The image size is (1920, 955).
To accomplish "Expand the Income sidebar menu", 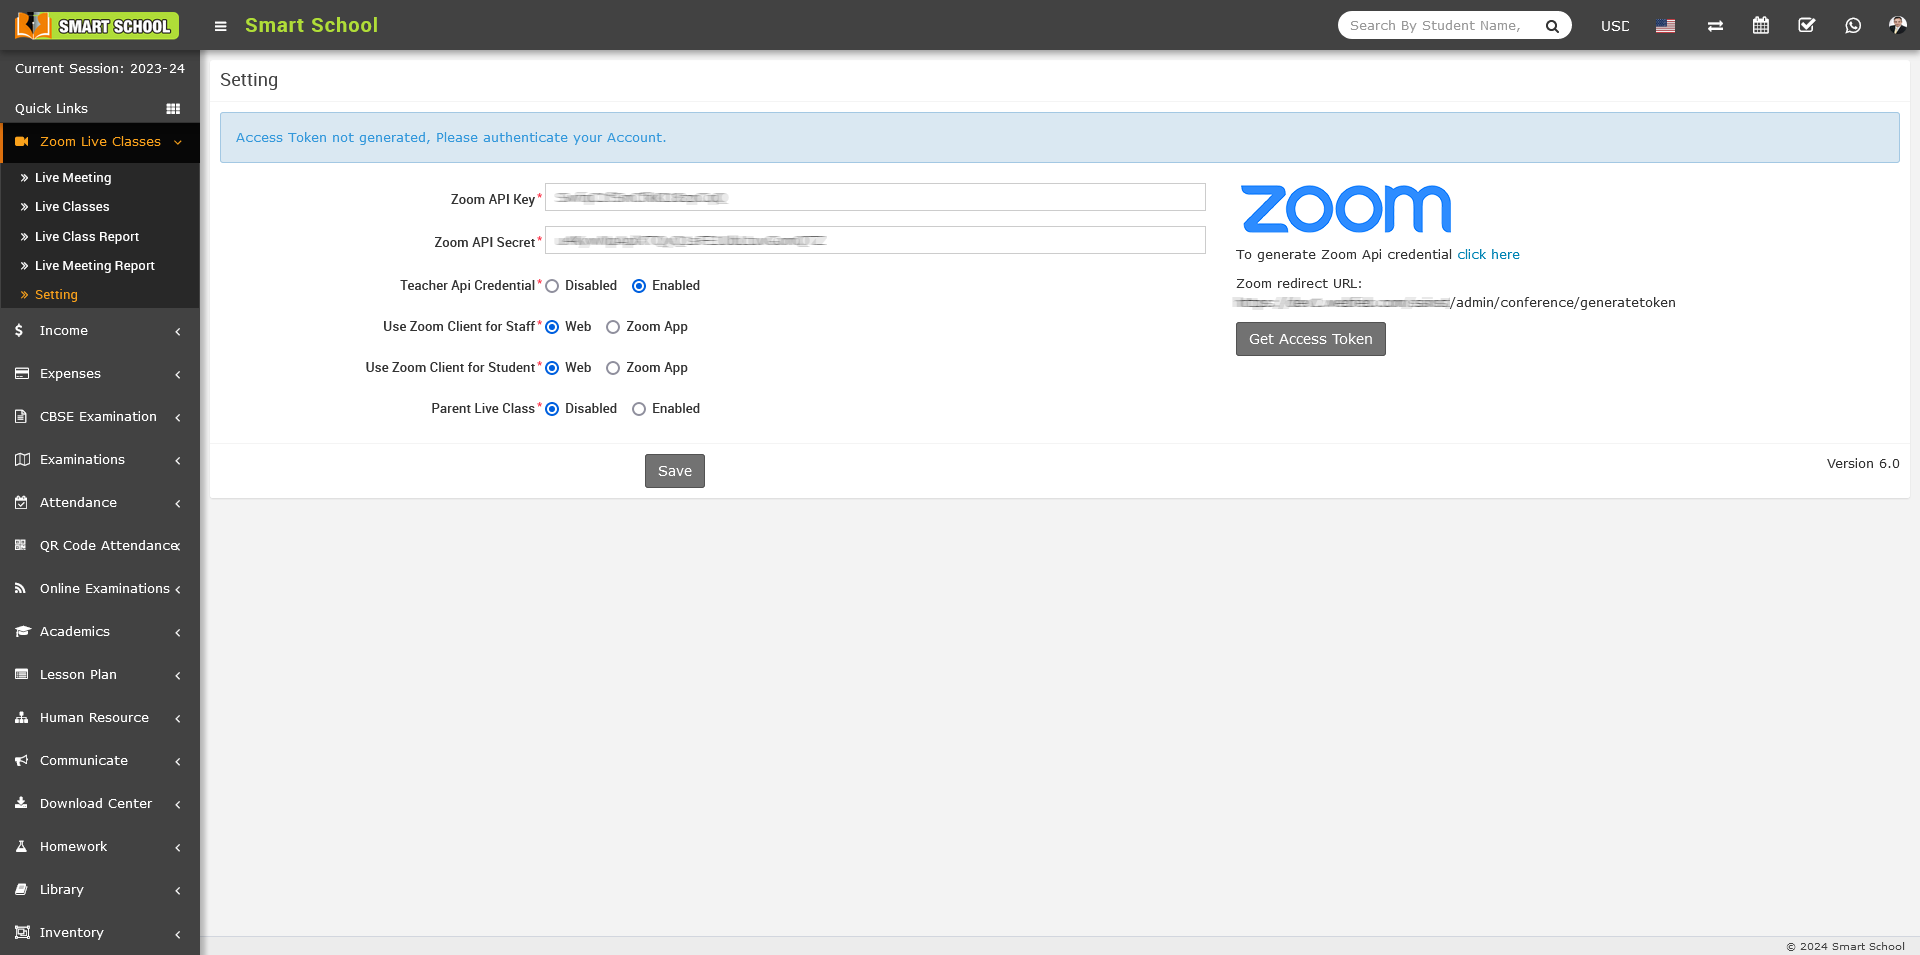I will pos(100,331).
